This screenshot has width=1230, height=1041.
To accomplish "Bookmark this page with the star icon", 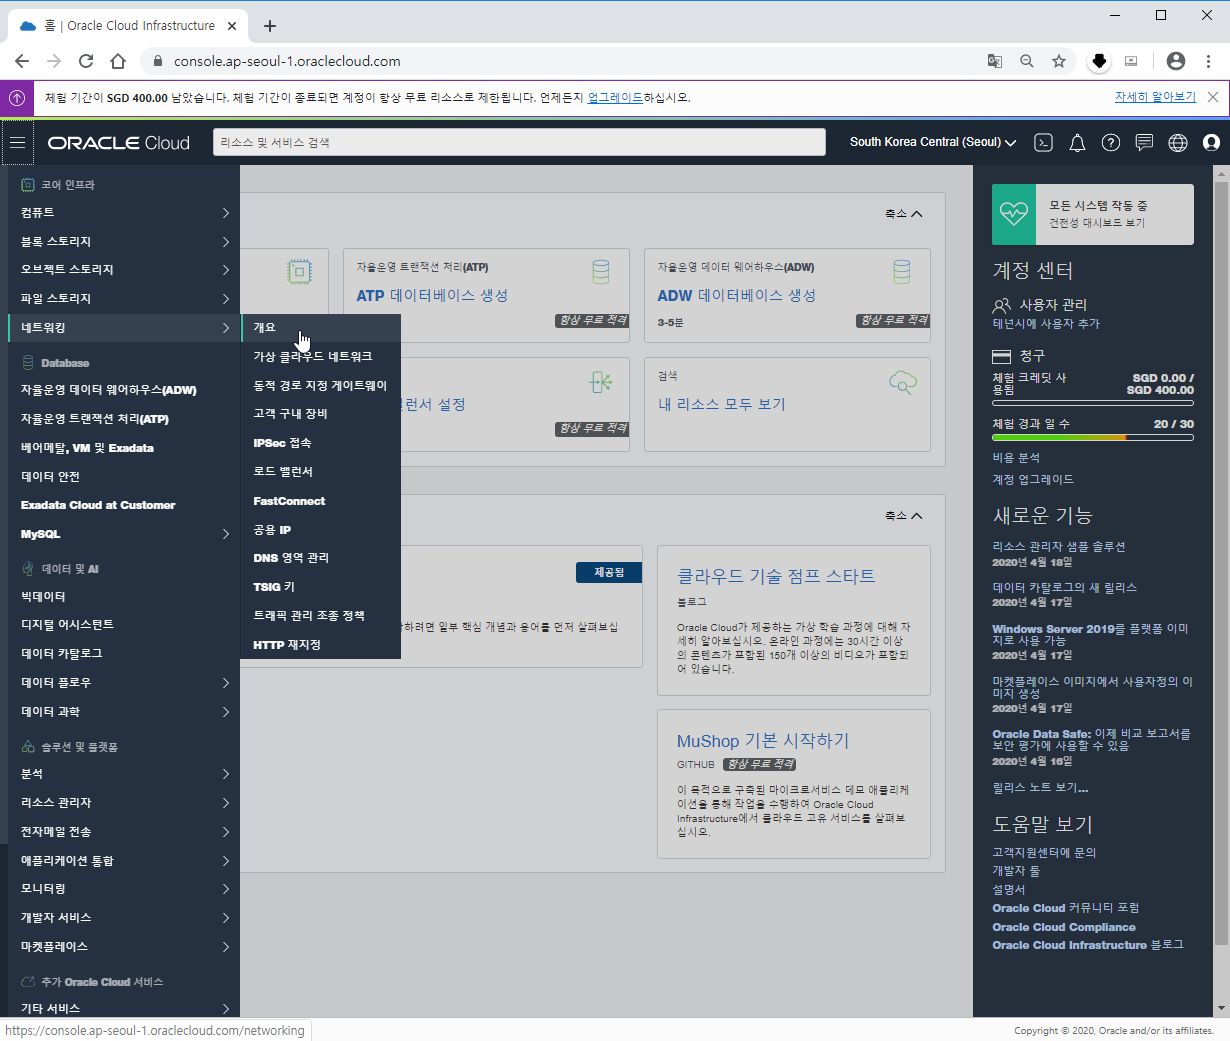I will pyautogui.click(x=1059, y=61).
